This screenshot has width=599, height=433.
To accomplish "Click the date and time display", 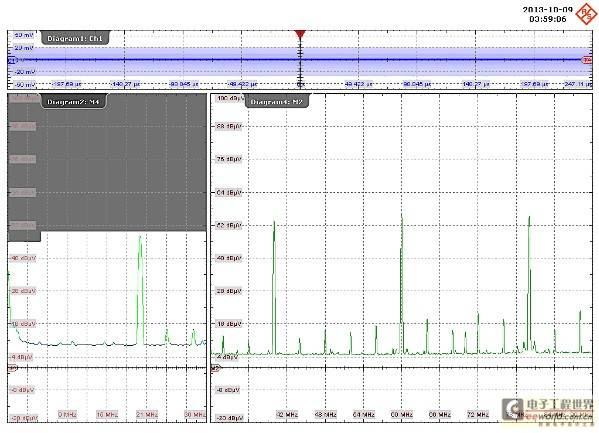I will 547,14.
